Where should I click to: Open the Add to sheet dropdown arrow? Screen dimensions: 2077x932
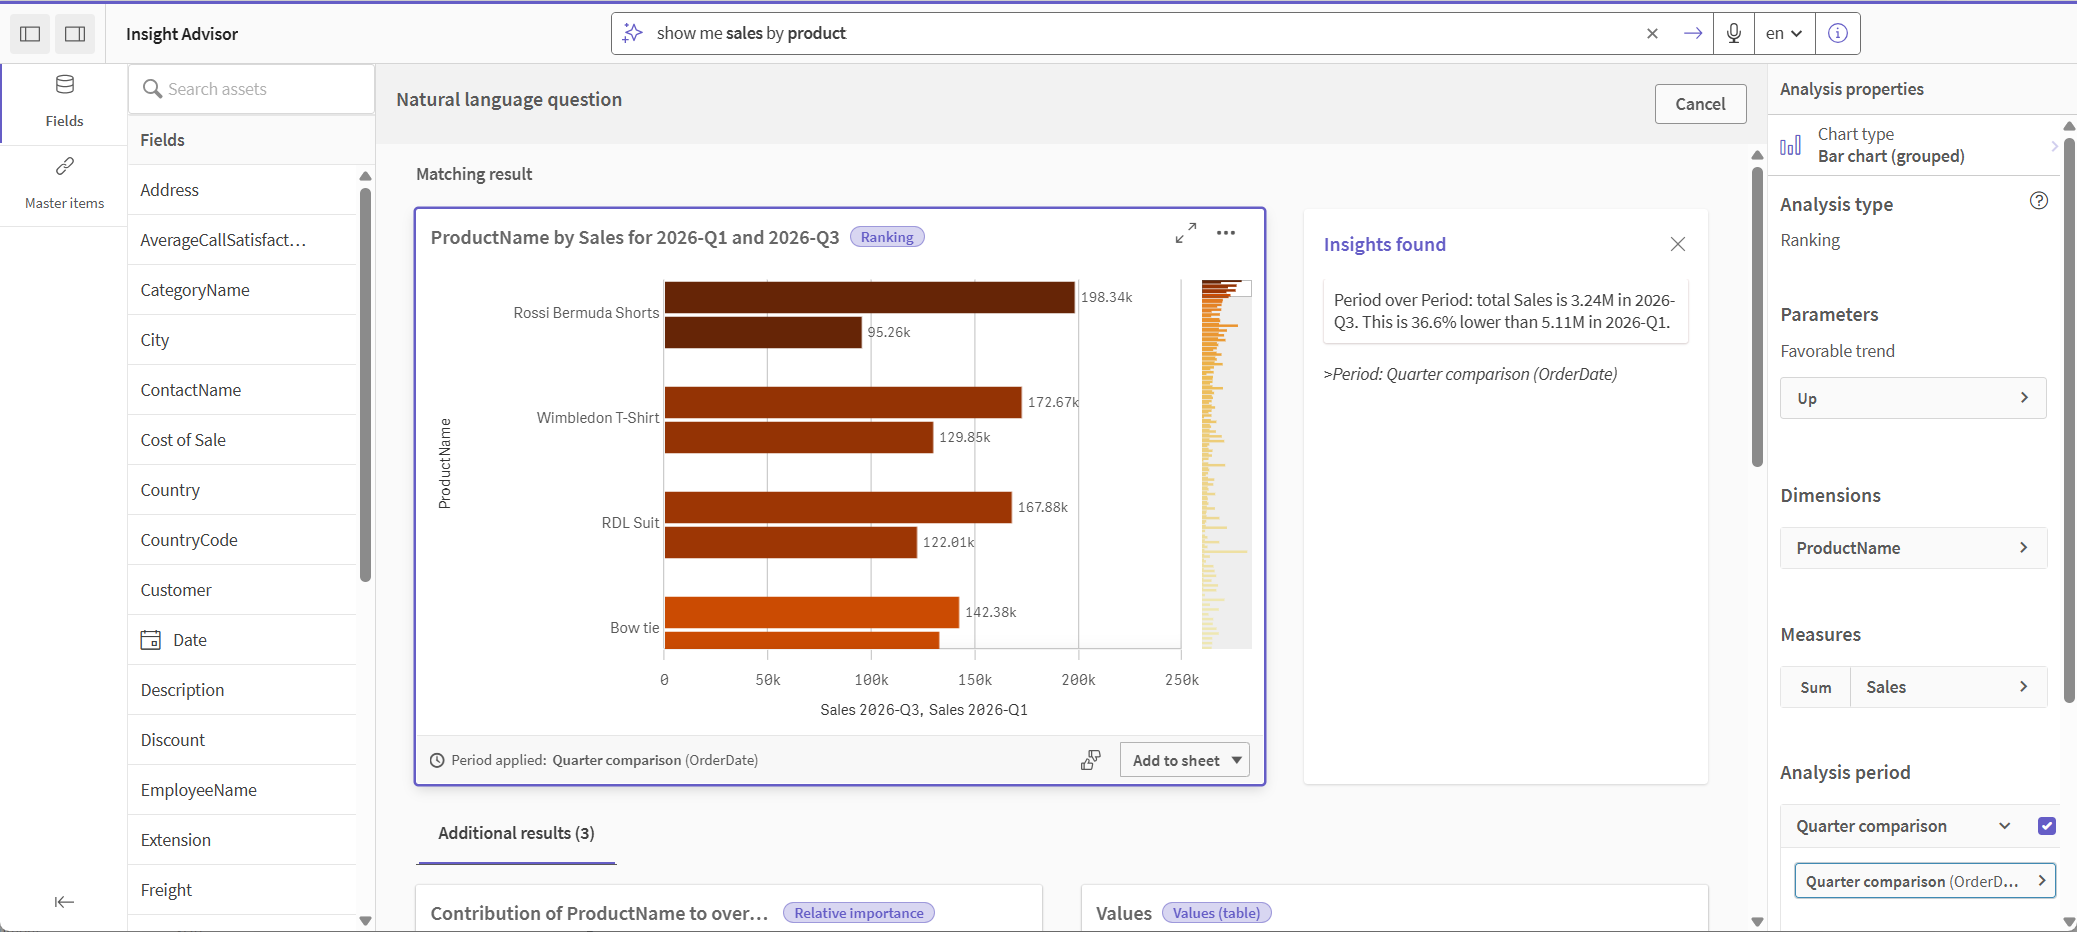pos(1237,760)
